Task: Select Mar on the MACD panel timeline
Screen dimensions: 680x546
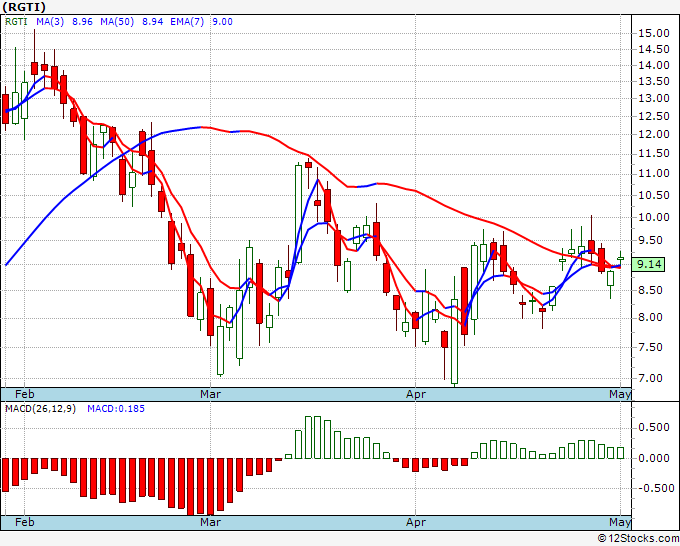Action: tap(210, 522)
